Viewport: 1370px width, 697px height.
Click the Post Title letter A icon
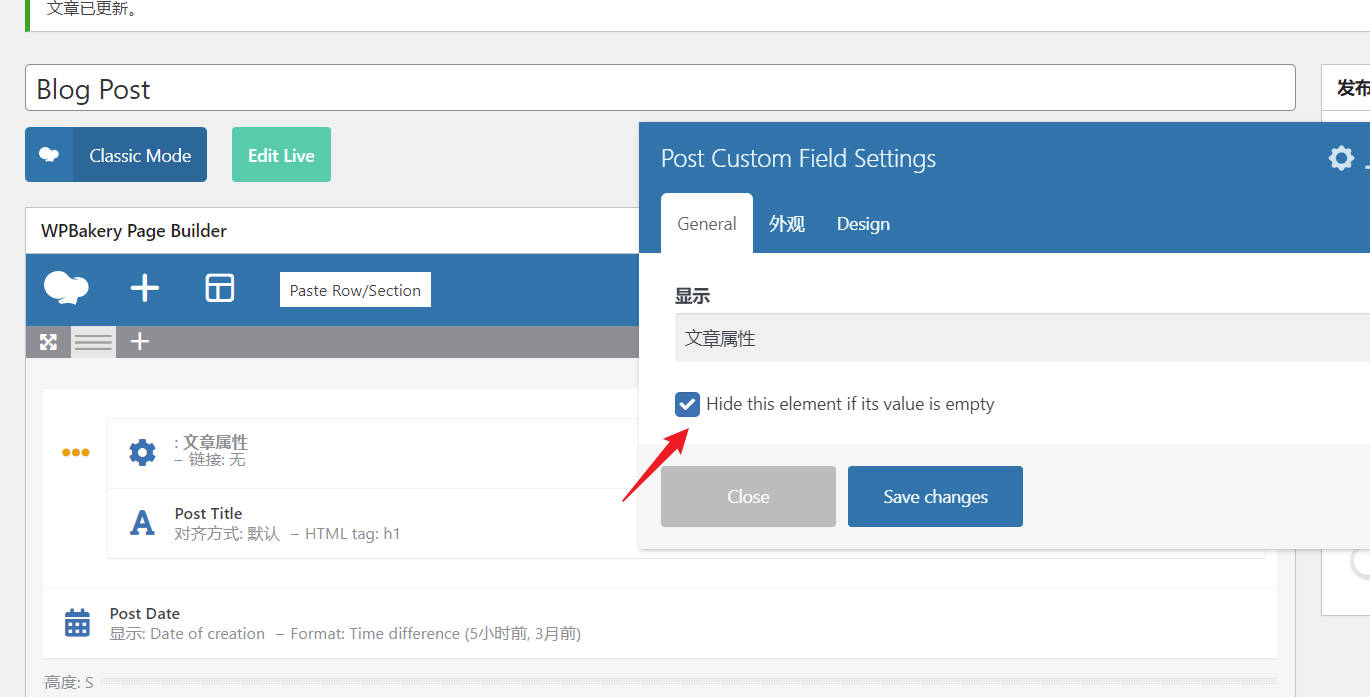tap(143, 523)
